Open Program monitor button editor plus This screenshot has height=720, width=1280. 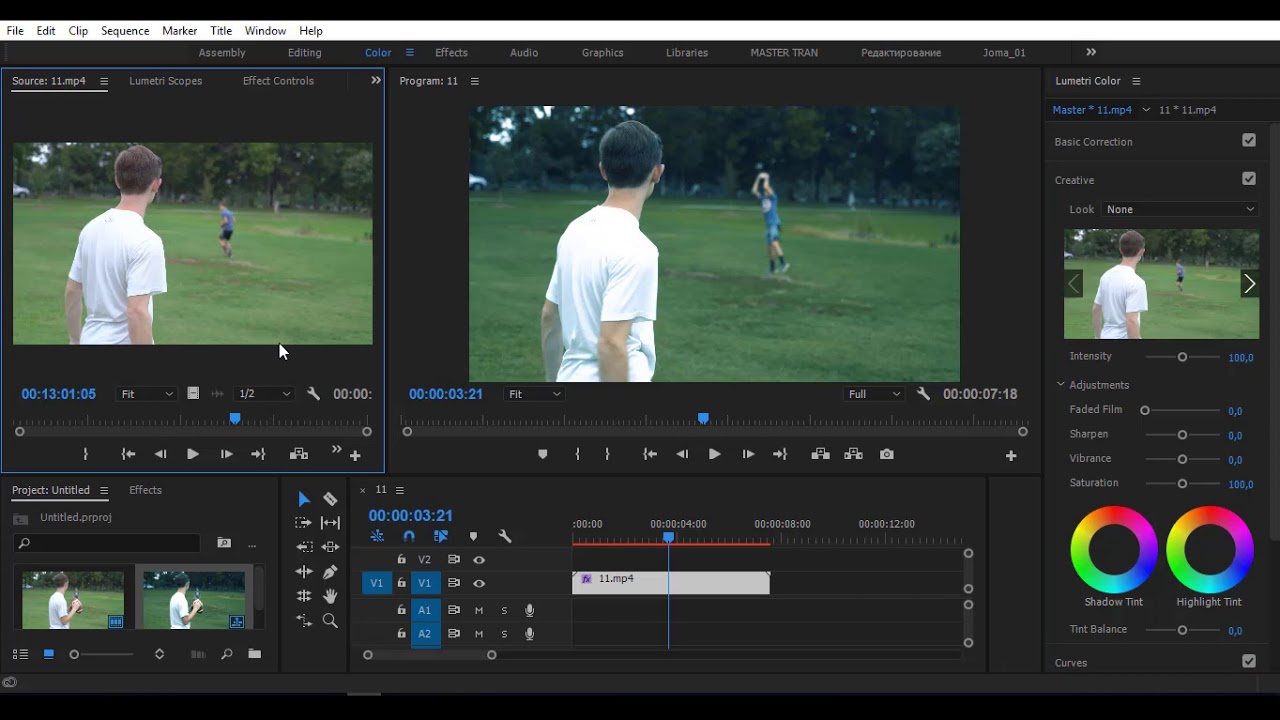tap(1011, 455)
